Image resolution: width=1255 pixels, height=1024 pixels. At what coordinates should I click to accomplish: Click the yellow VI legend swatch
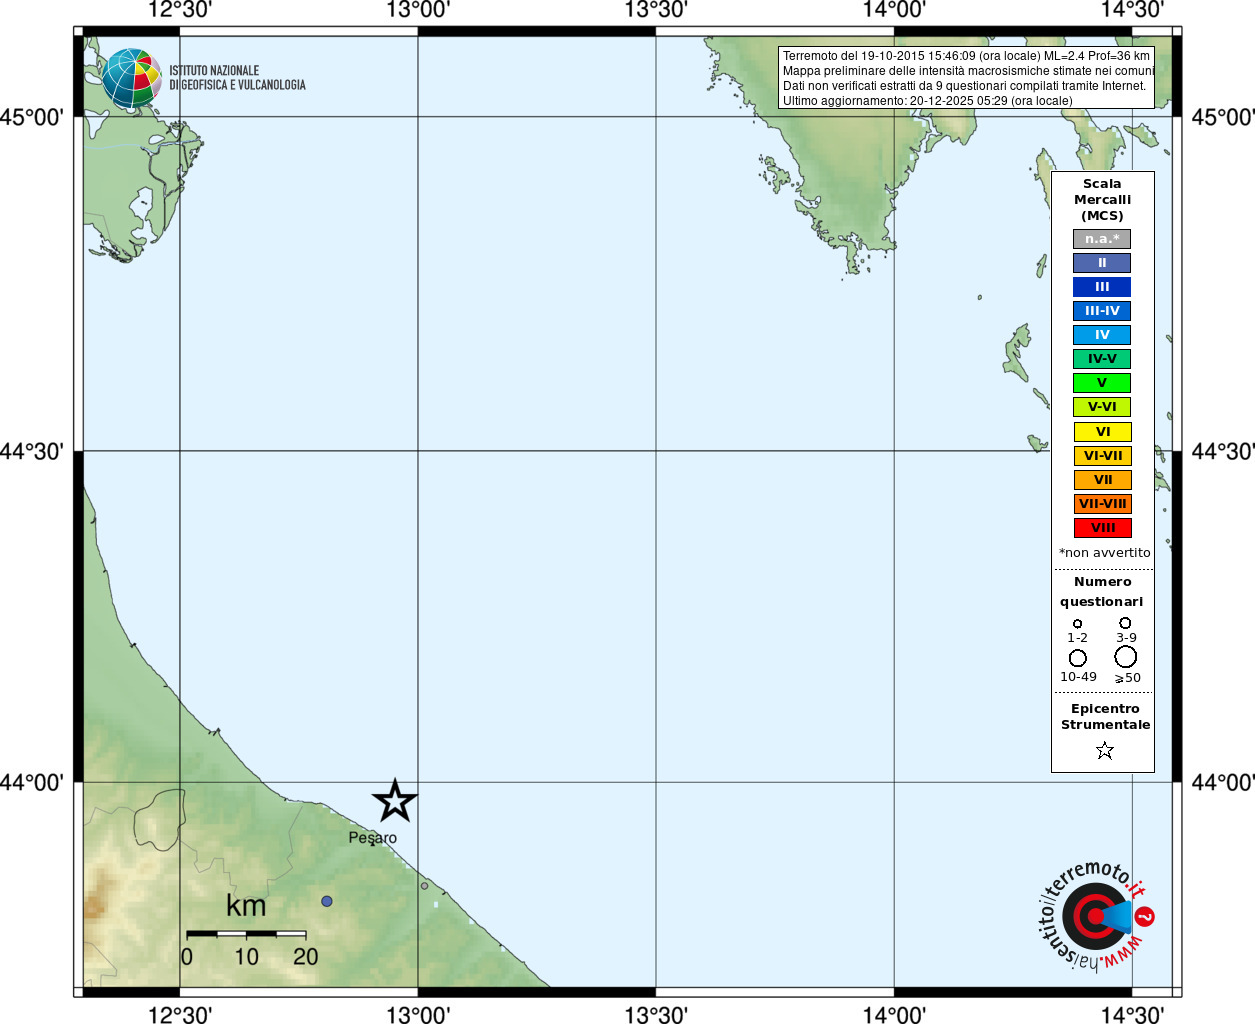[1102, 432]
